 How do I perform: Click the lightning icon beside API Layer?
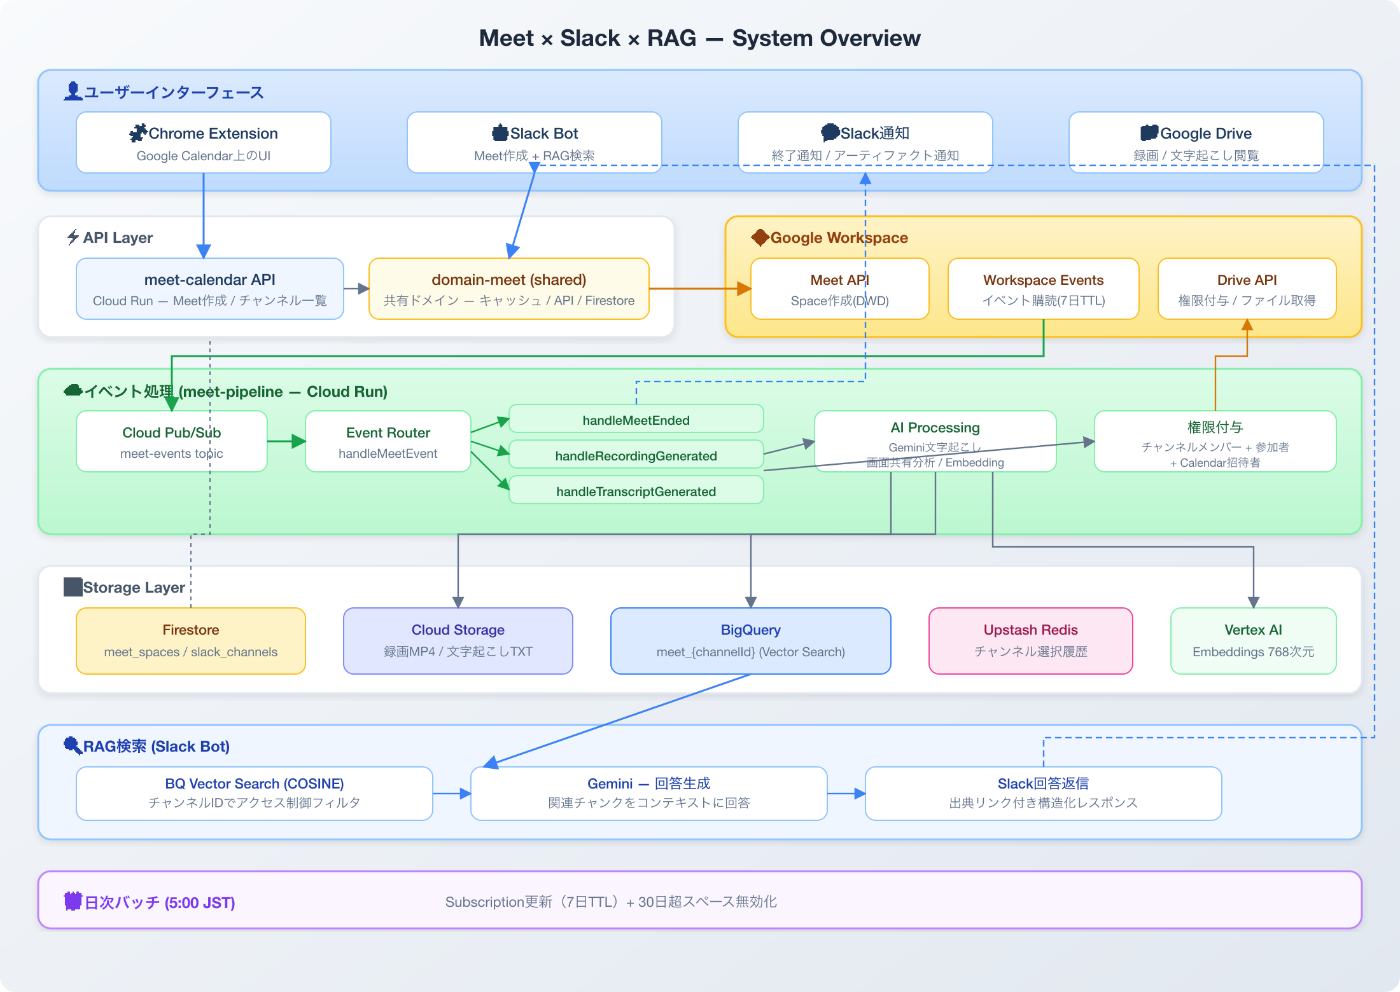coord(73,237)
